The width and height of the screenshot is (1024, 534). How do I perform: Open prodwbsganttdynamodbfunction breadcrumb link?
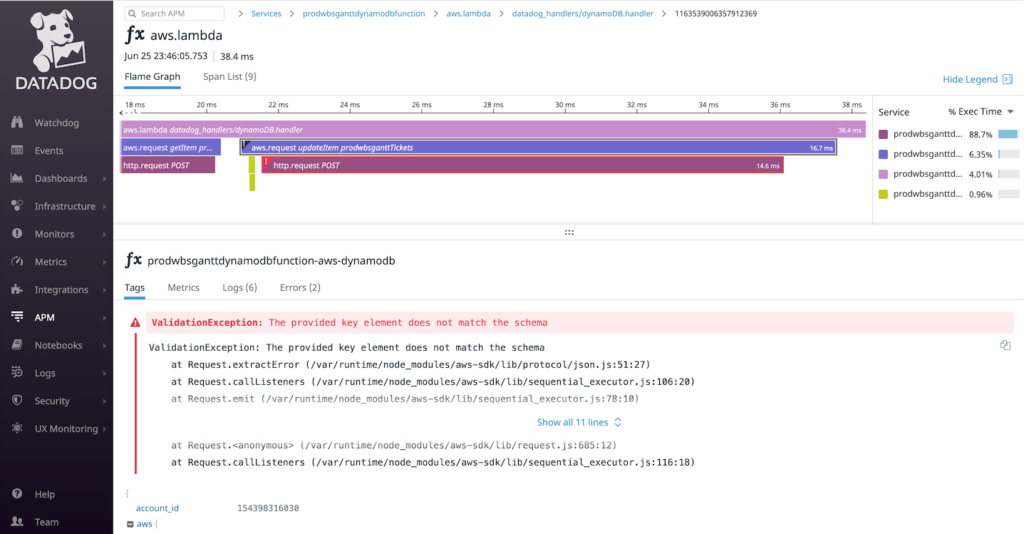[364, 13]
